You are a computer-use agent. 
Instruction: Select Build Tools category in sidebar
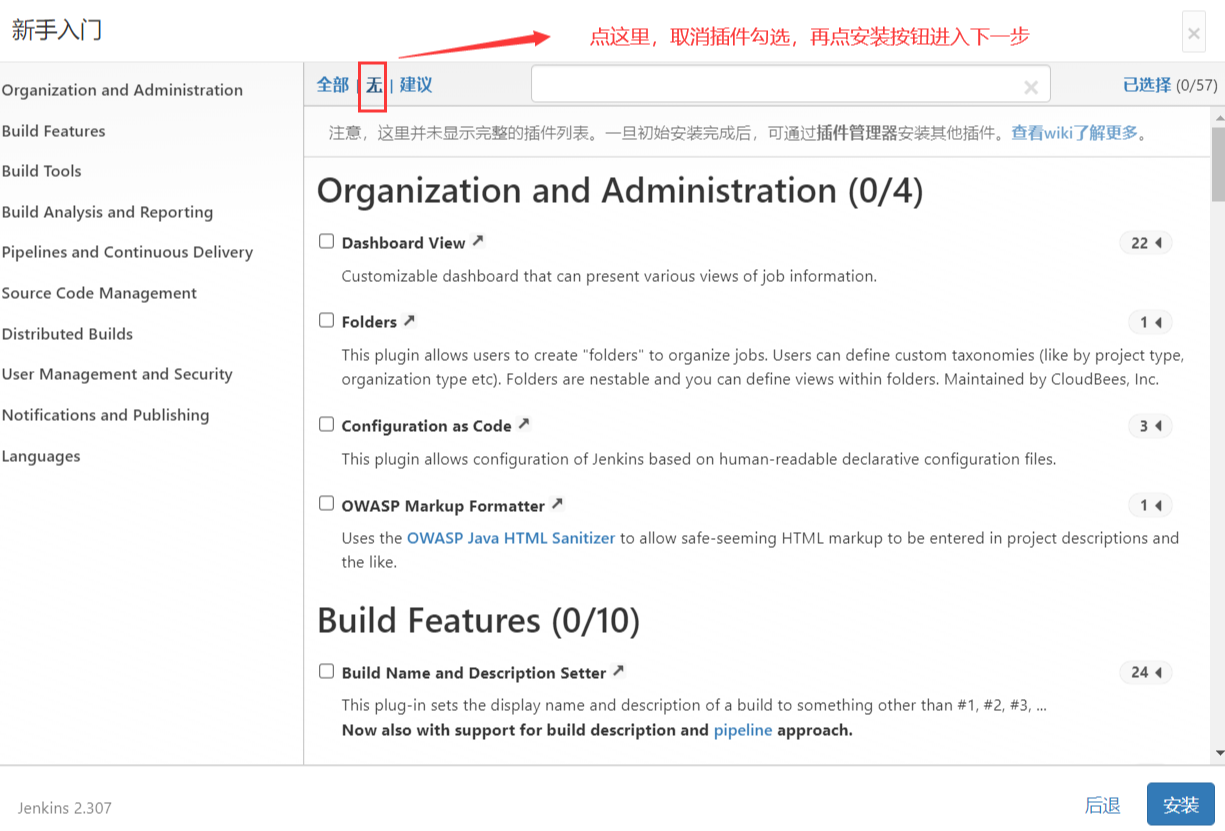(x=42, y=171)
